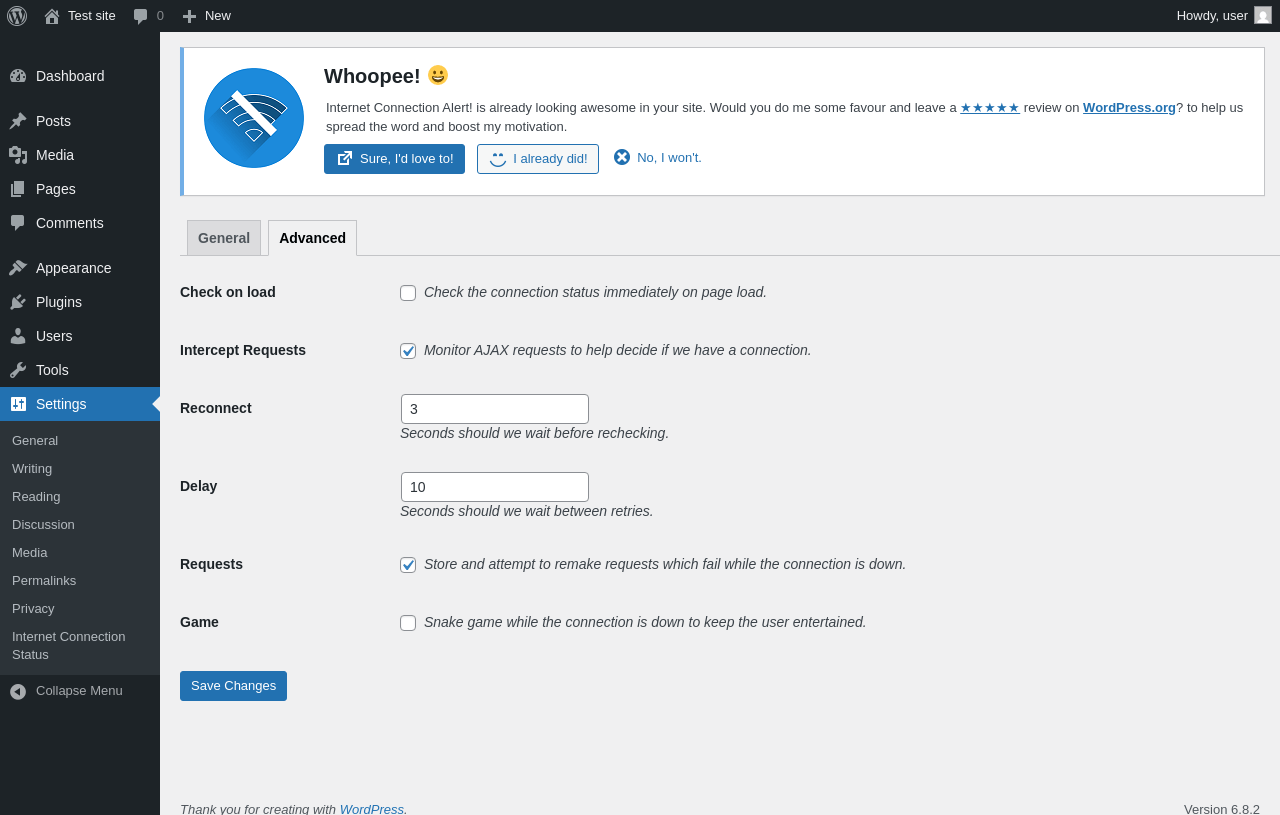The width and height of the screenshot is (1280, 815).
Task: Open the Privacy settings submenu
Action: (x=80, y=608)
